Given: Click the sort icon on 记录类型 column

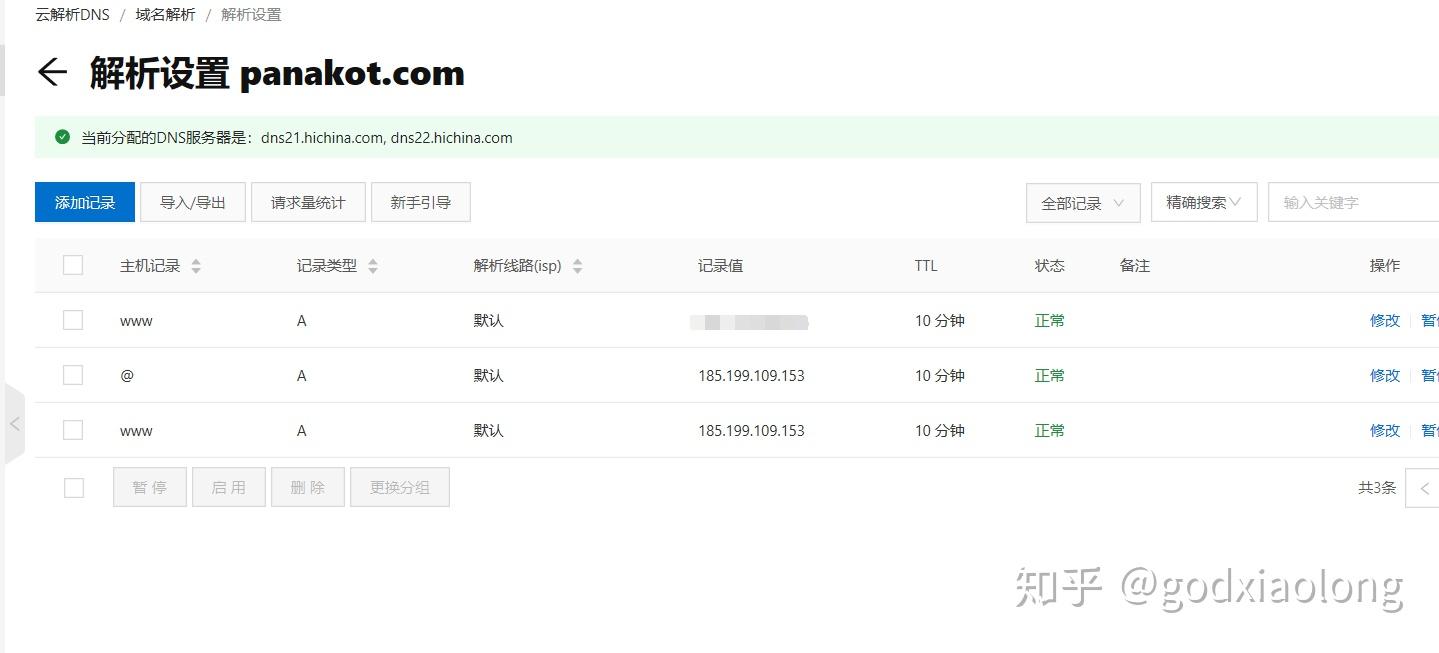Looking at the screenshot, I should pos(372,265).
